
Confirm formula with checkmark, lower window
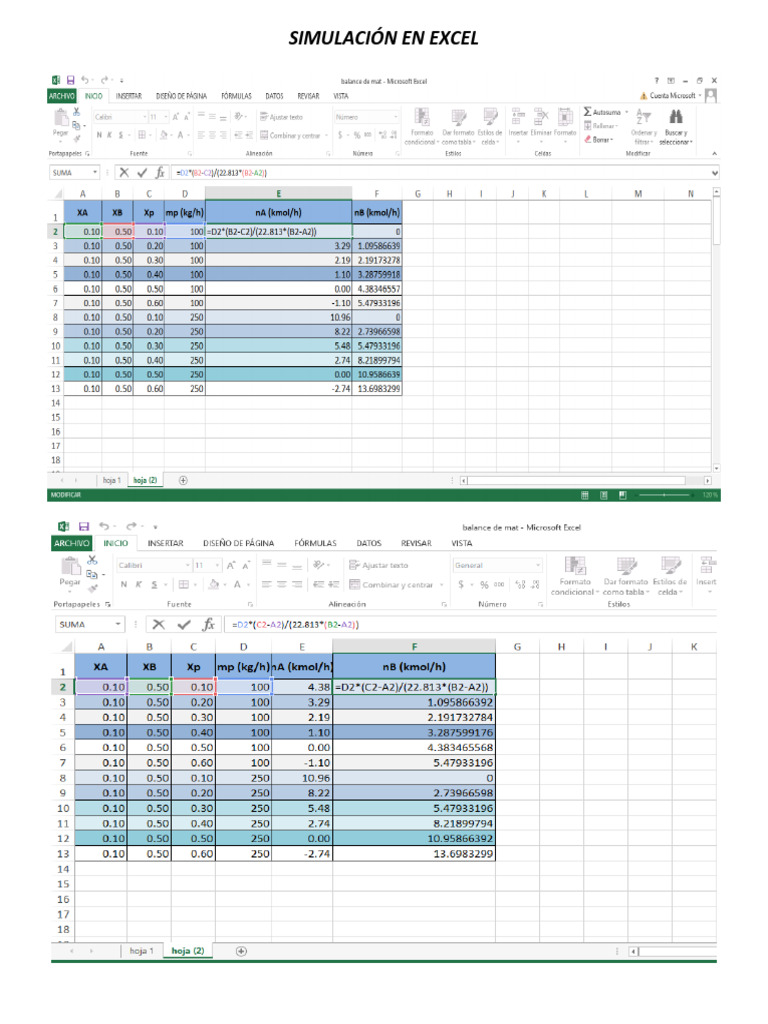184,624
